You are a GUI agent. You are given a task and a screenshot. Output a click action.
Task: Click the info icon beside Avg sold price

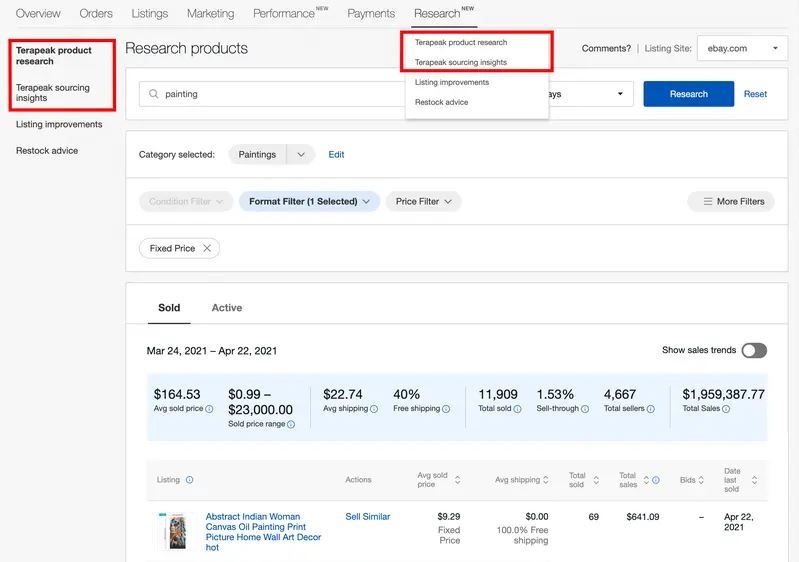click(x=209, y=409)
